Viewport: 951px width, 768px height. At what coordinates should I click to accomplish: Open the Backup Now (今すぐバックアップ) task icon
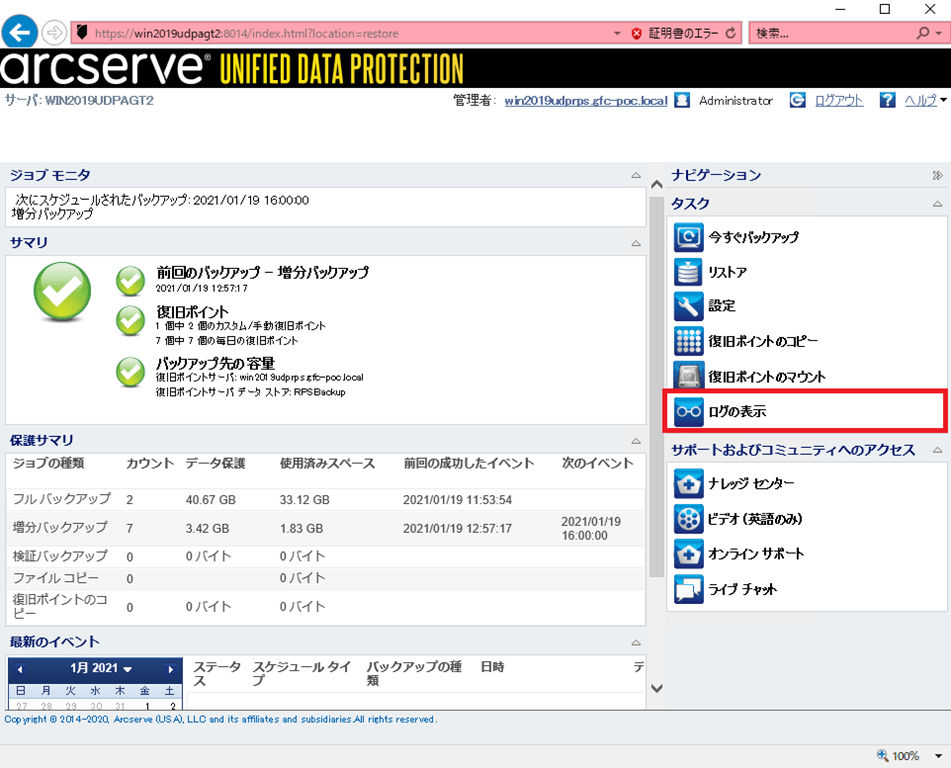click(x=688, y=237)
